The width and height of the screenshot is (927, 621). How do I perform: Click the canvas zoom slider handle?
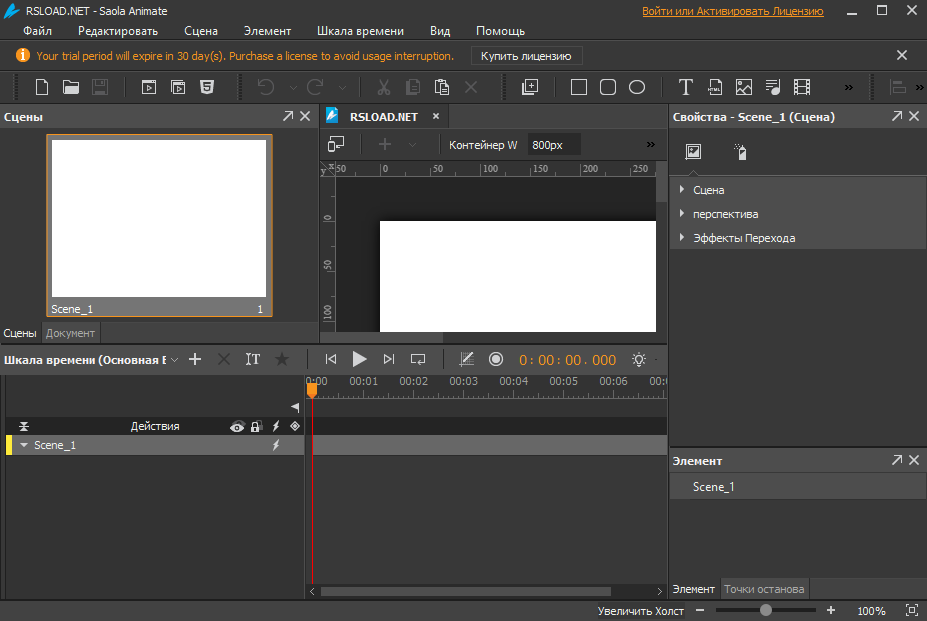tap(766, 610)
